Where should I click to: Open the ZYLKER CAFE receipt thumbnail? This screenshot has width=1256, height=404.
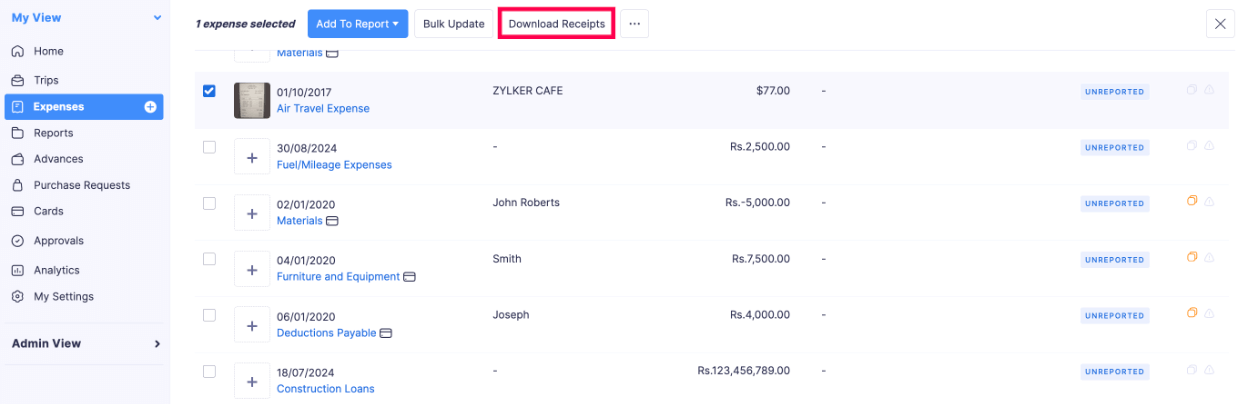[x=252, y=100]
